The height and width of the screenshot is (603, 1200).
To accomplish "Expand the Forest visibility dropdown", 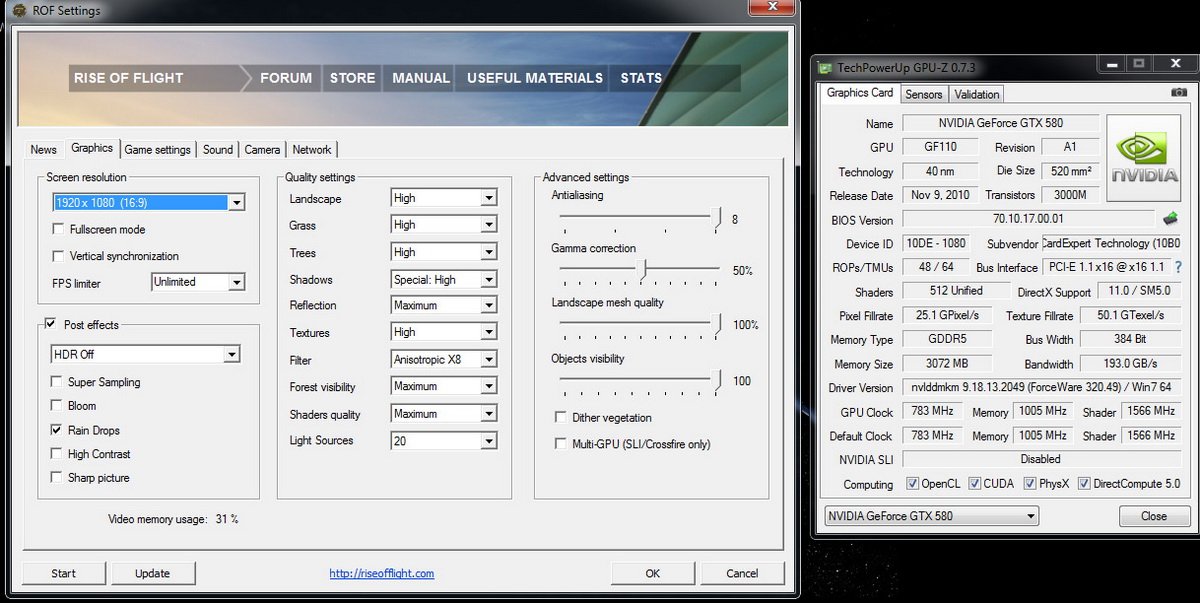I will (444, 386).
